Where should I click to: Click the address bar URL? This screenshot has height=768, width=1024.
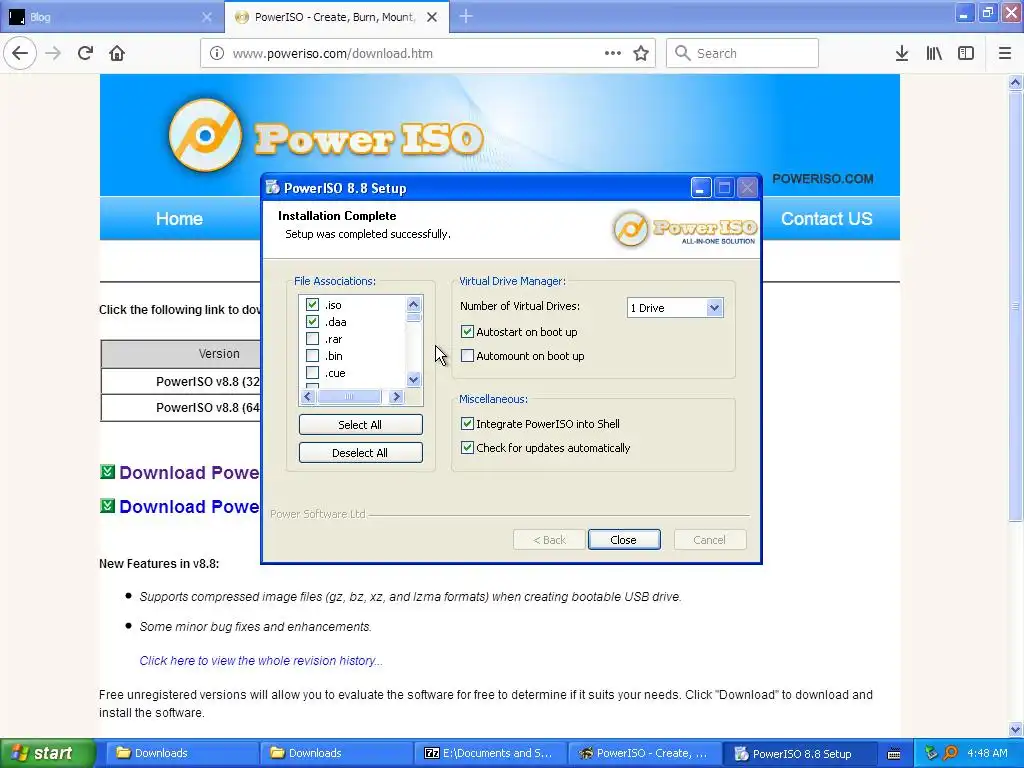332,53
